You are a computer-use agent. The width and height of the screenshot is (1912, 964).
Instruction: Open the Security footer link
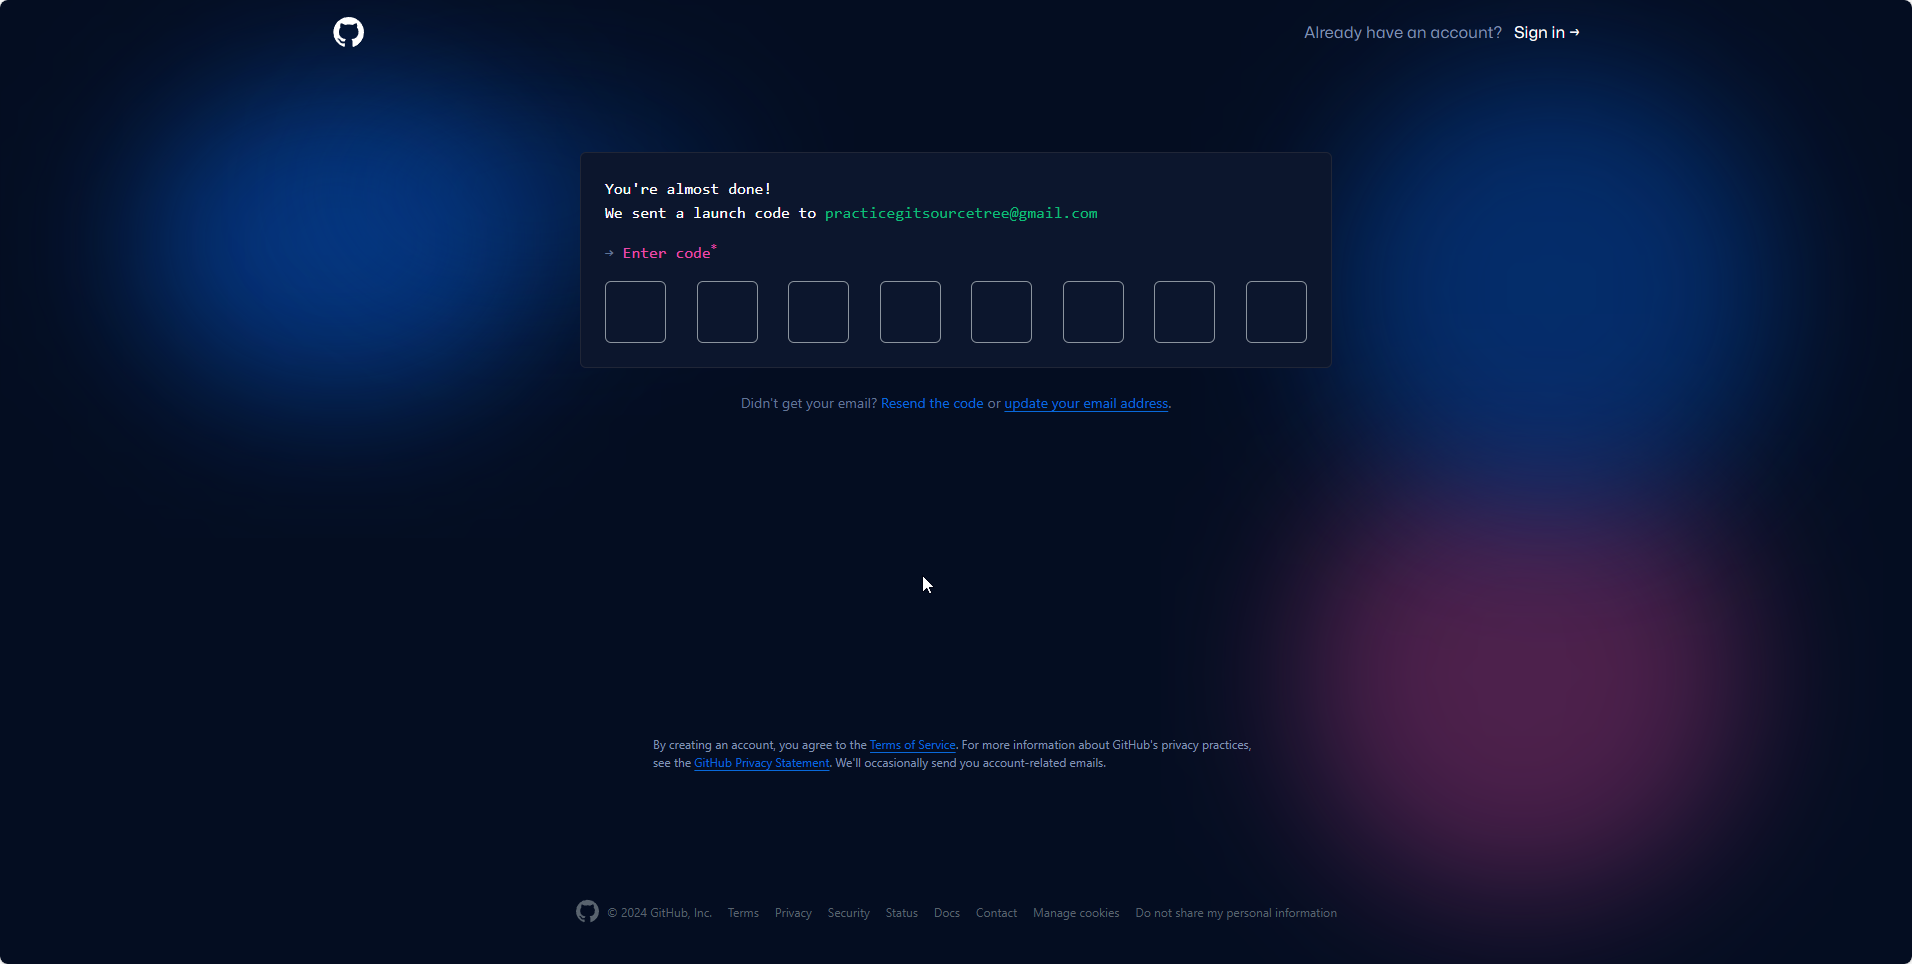pos(847,912)
